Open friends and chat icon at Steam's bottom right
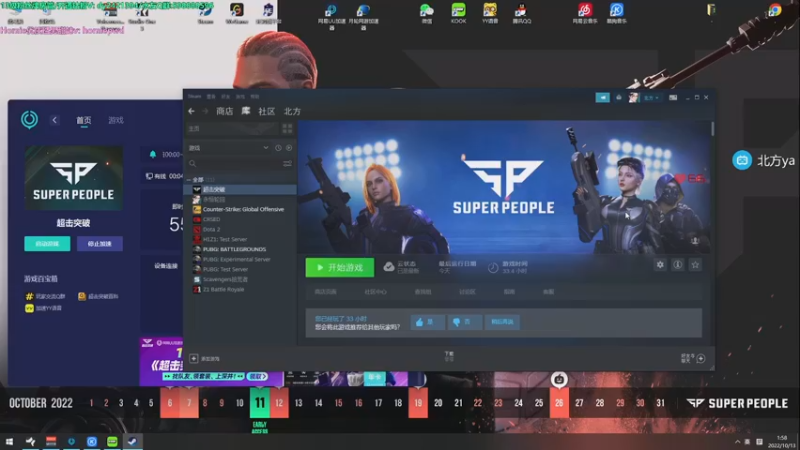 701,359
